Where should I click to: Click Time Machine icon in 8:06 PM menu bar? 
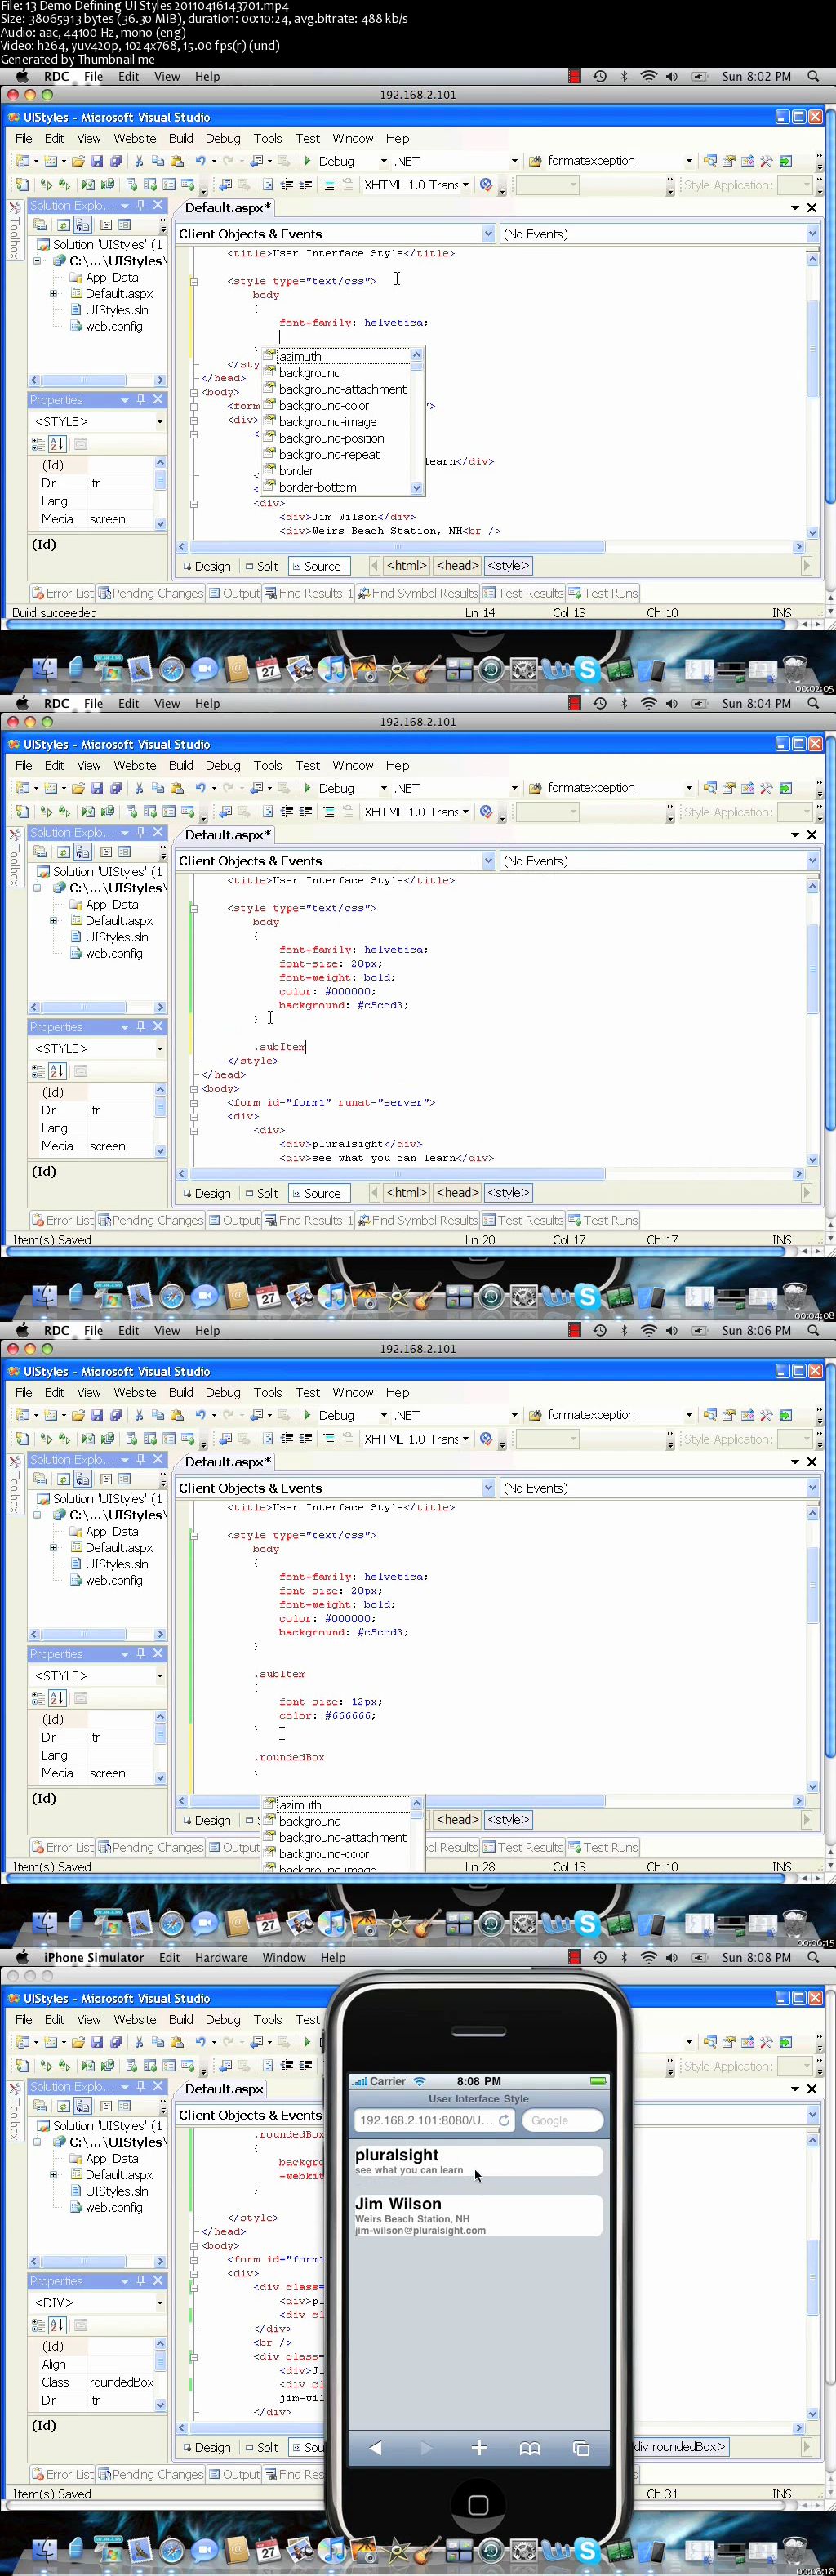point(600,1330)
